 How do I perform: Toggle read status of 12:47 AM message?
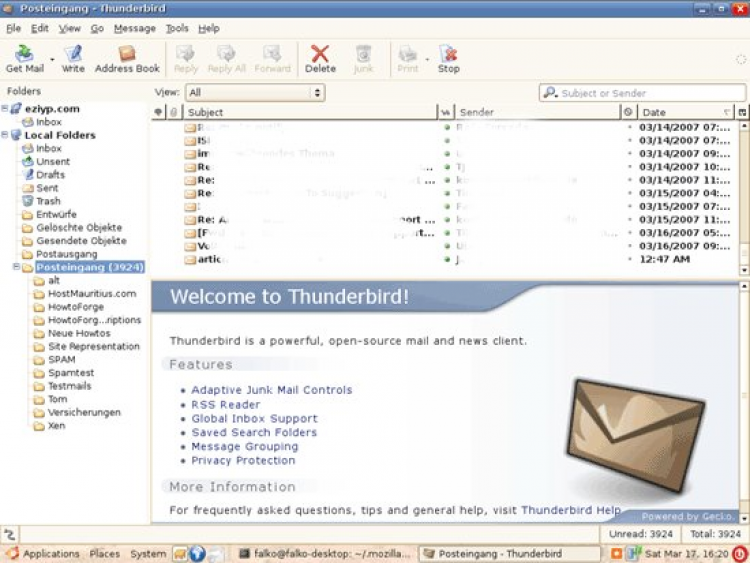point(447,259)
